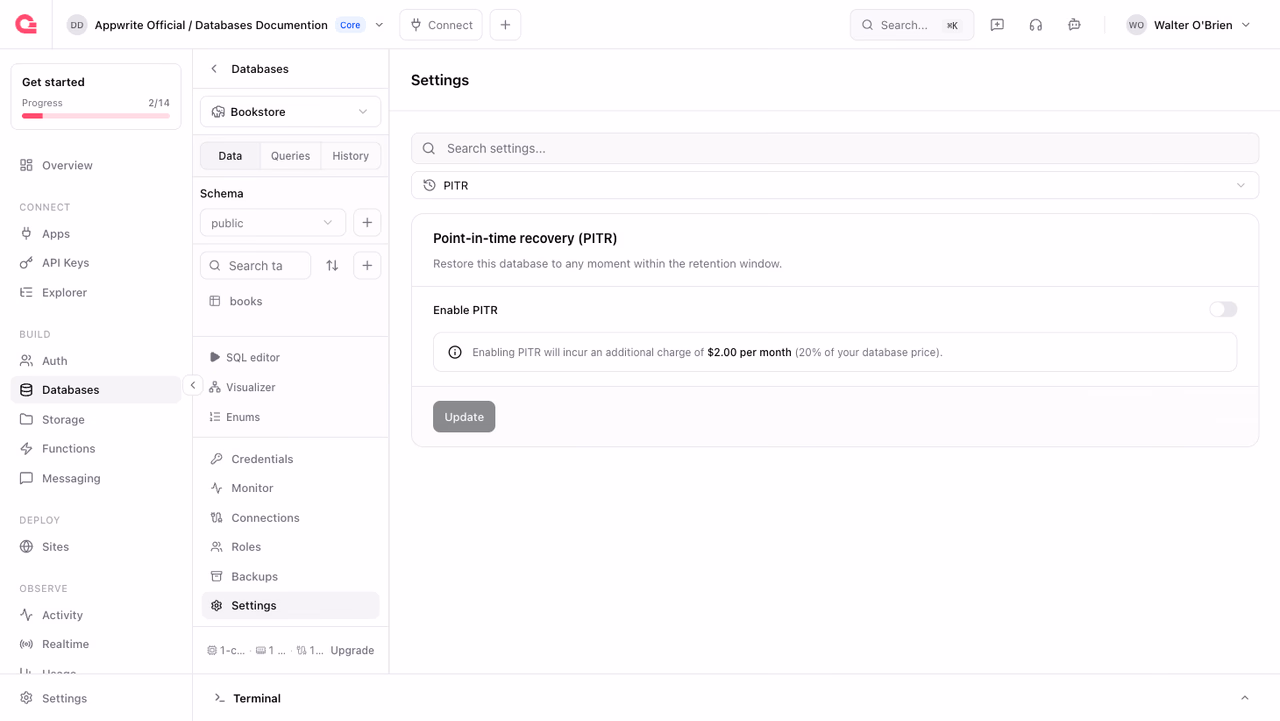The height and width of the screenshot is (721, 1280).
Task: Click the sort tables icon
Action: click(x=332, y=266)
